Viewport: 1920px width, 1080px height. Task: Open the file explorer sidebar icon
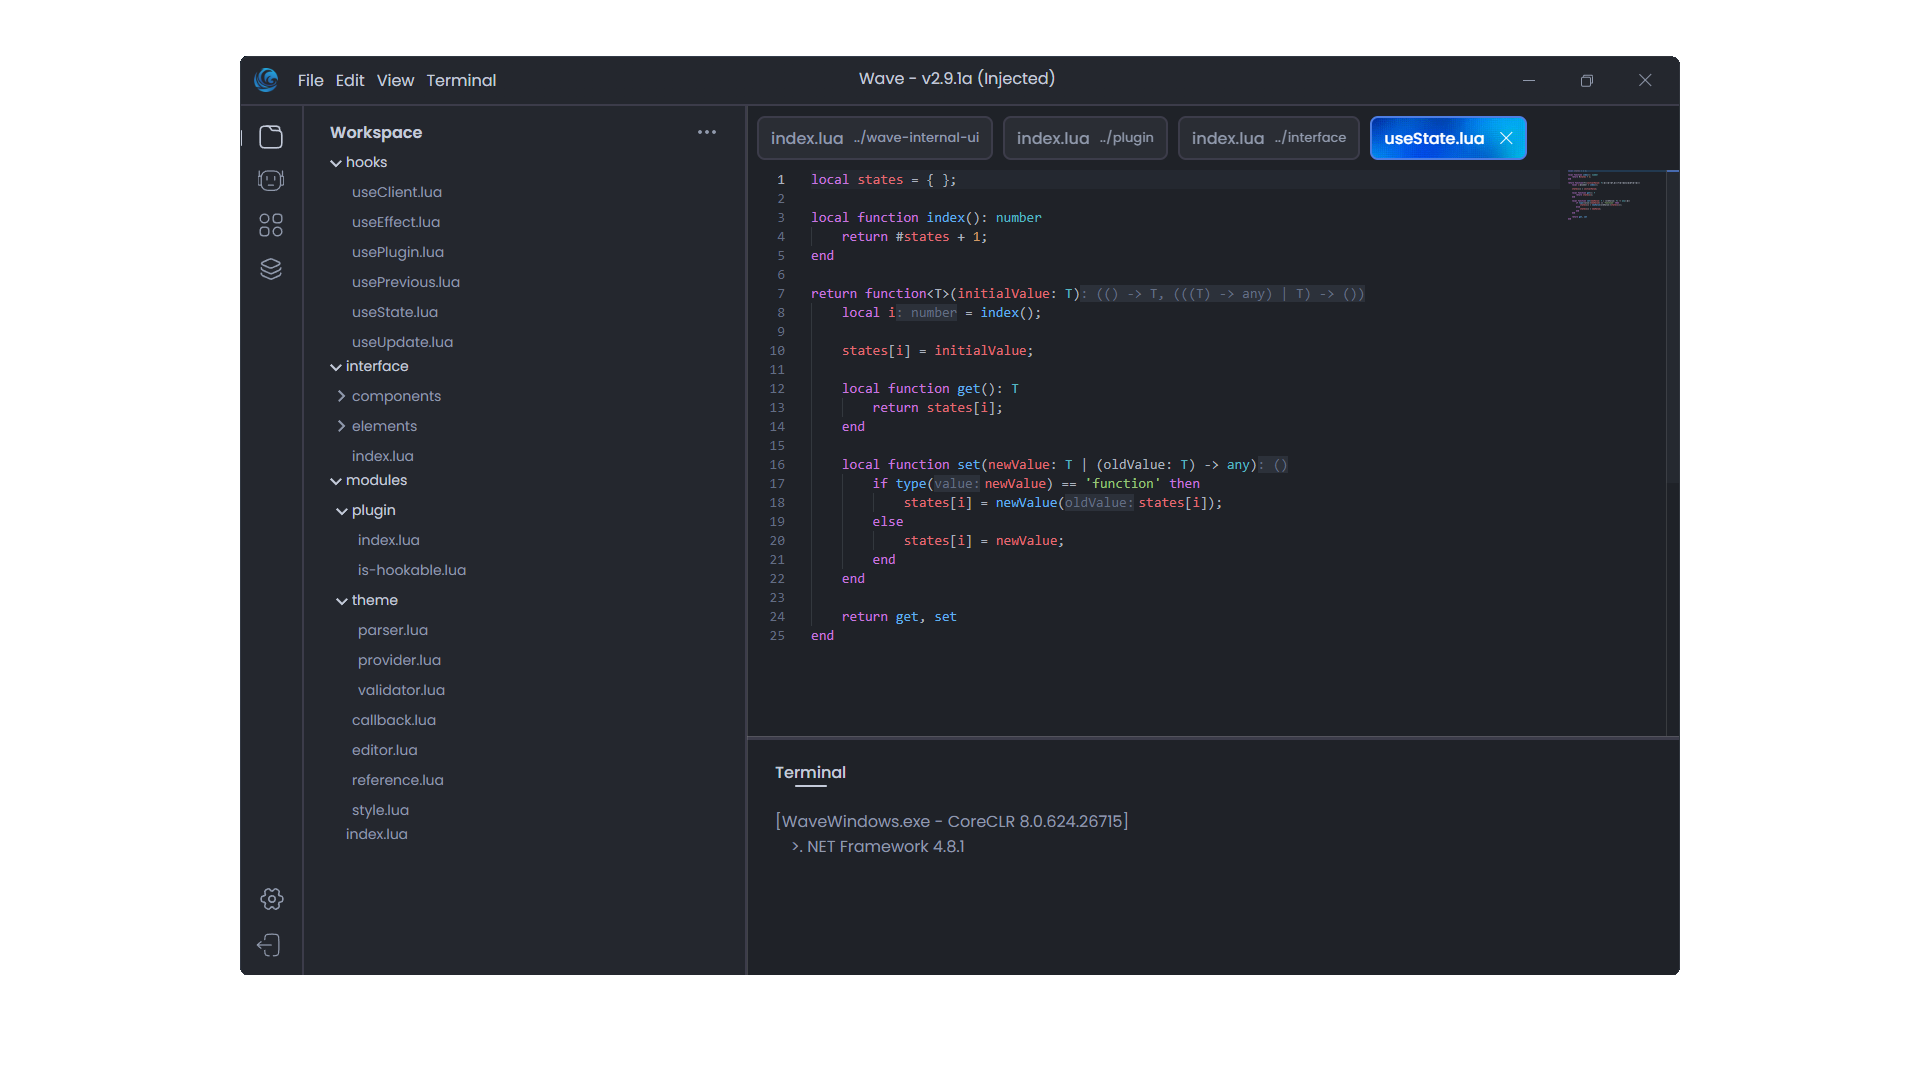(x=271, y=137)
